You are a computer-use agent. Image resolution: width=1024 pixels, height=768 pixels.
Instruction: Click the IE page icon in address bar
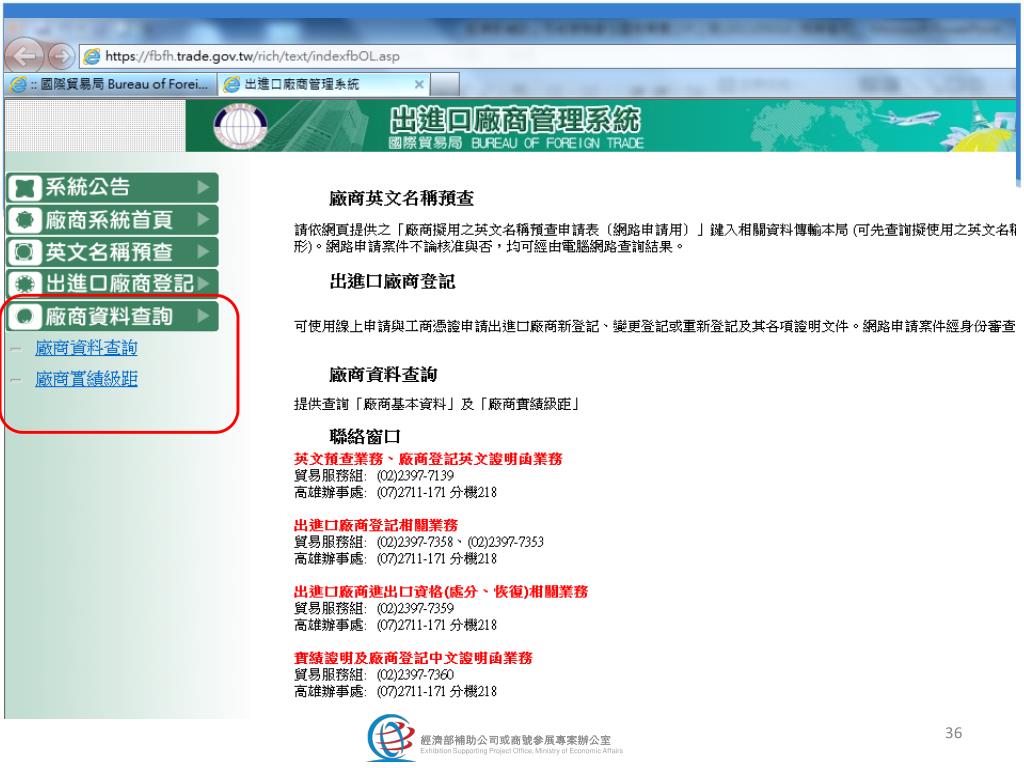click(93, 56)
